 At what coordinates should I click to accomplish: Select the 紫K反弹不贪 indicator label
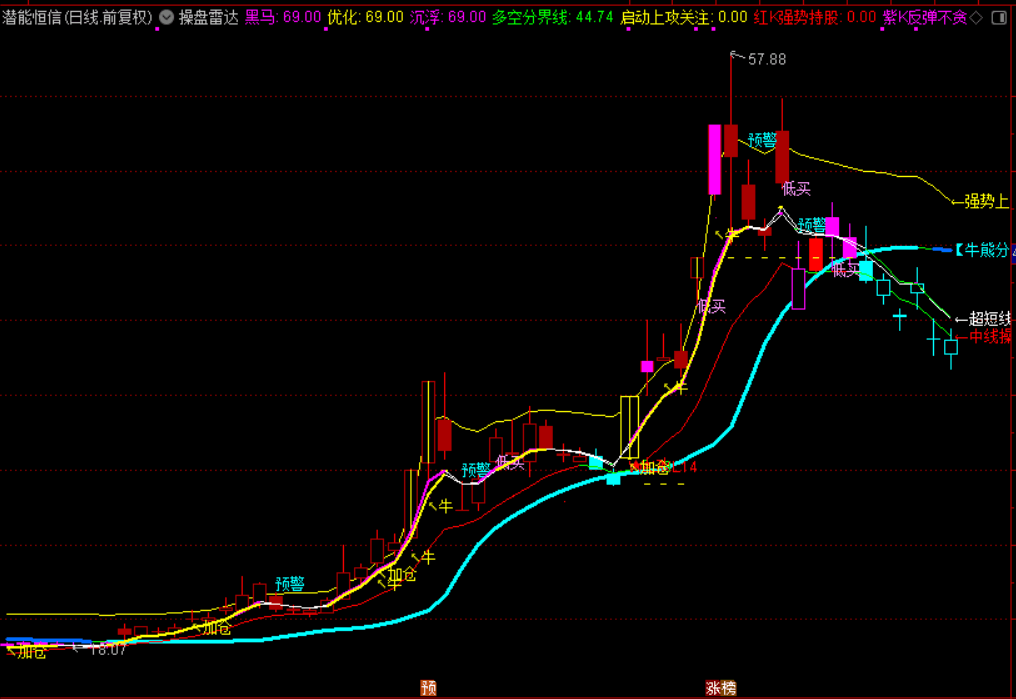[x=925, y=17]
